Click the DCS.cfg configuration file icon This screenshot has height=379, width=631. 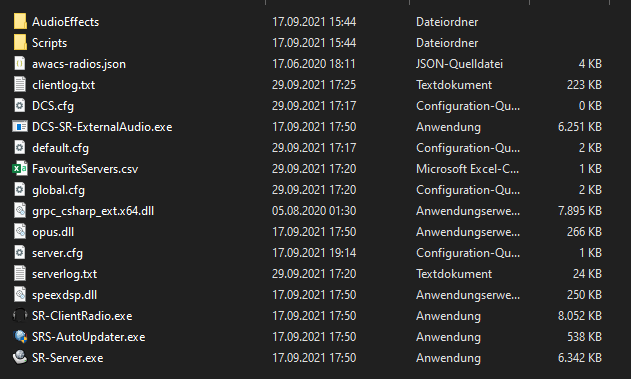(x=20, y=105)
